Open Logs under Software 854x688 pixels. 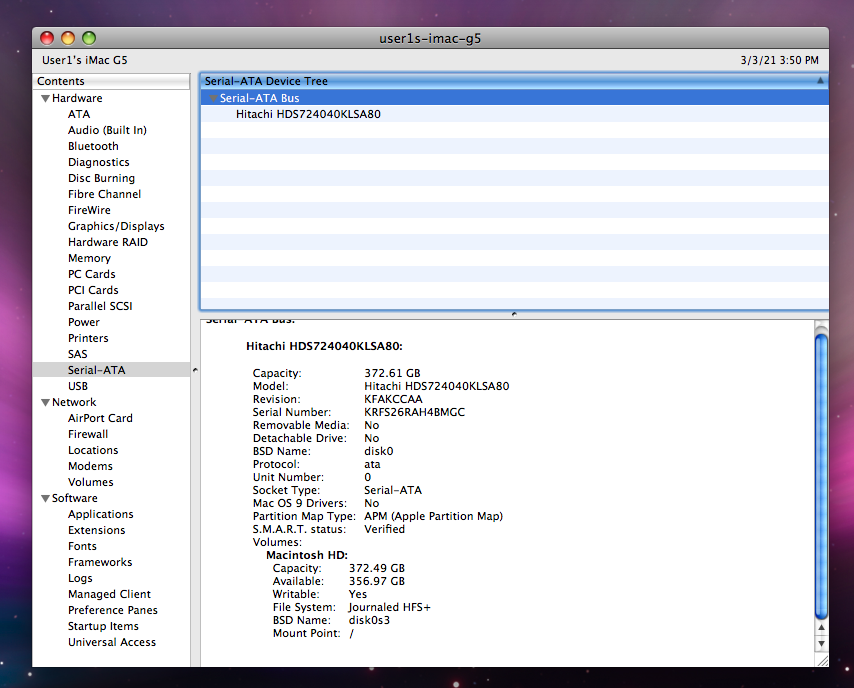[x=80, y=579]
